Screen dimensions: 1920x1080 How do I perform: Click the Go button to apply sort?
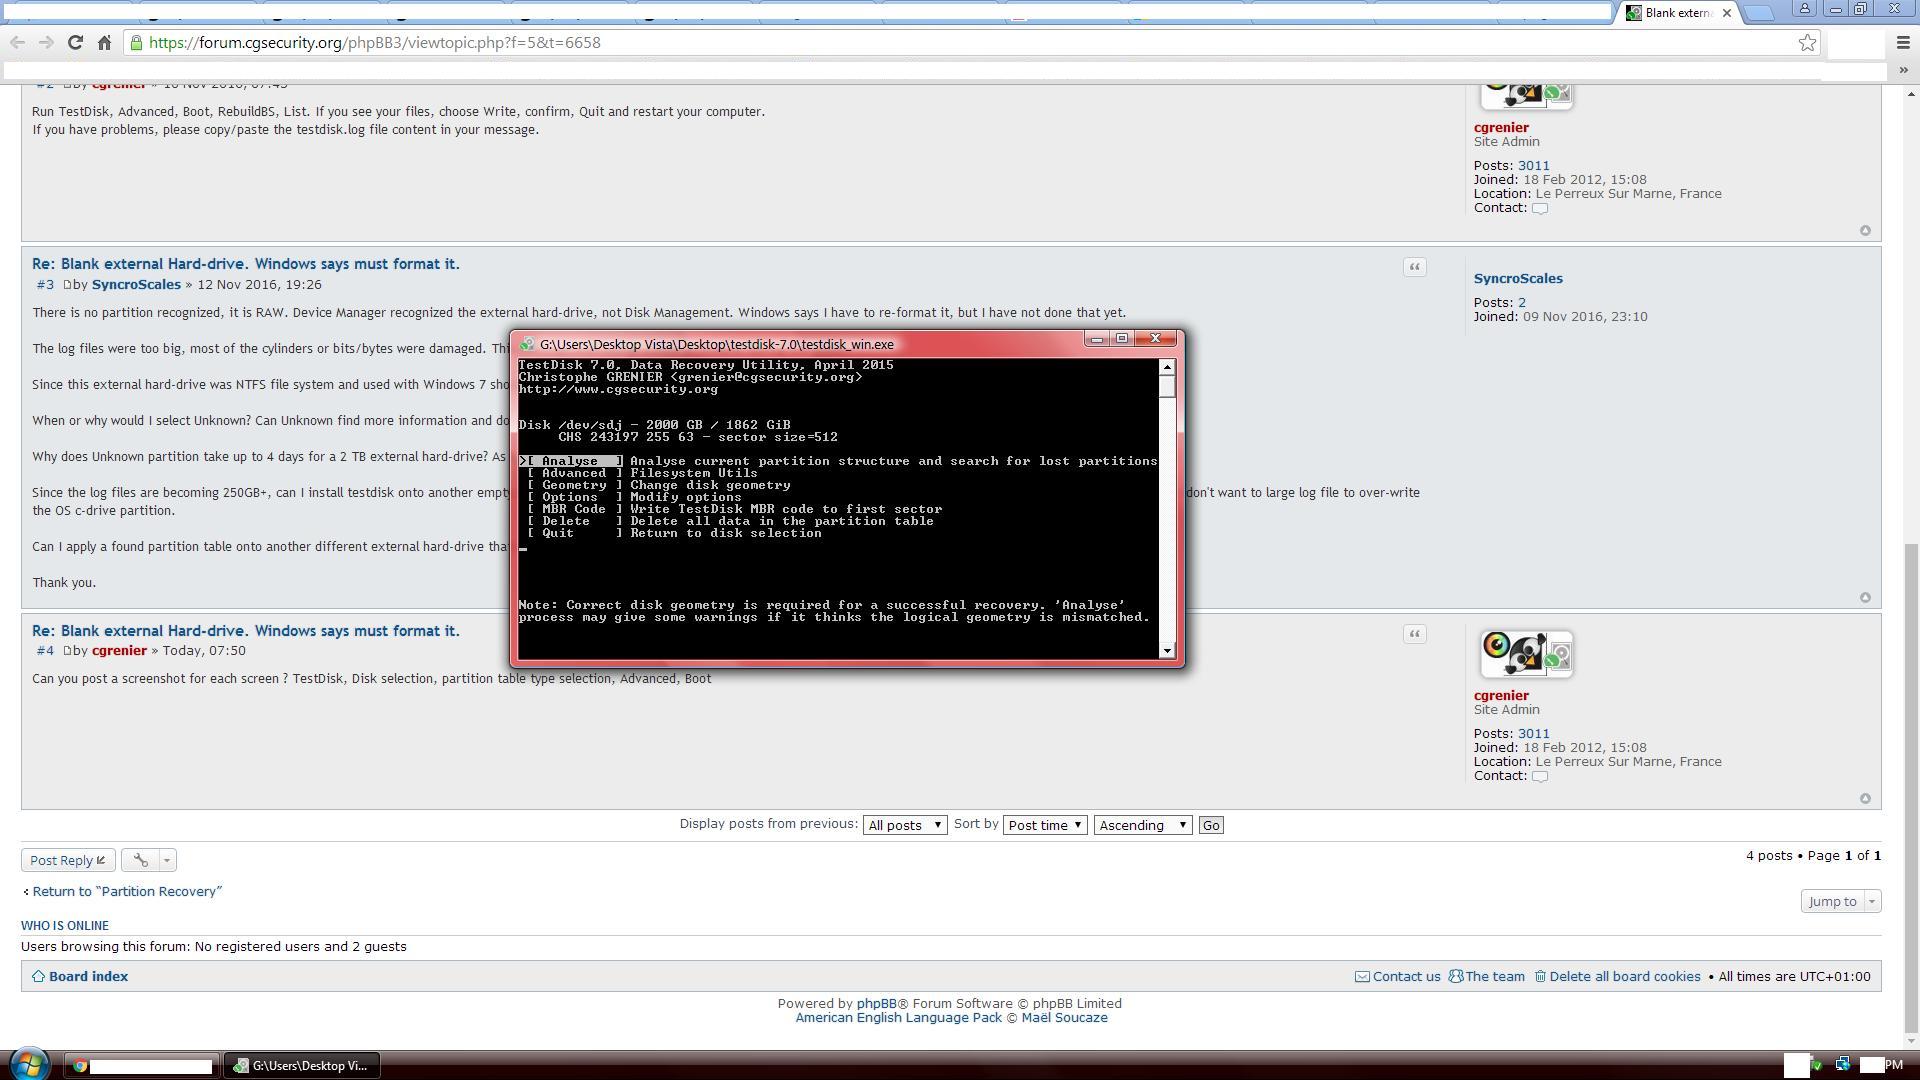pos(1211,824)
